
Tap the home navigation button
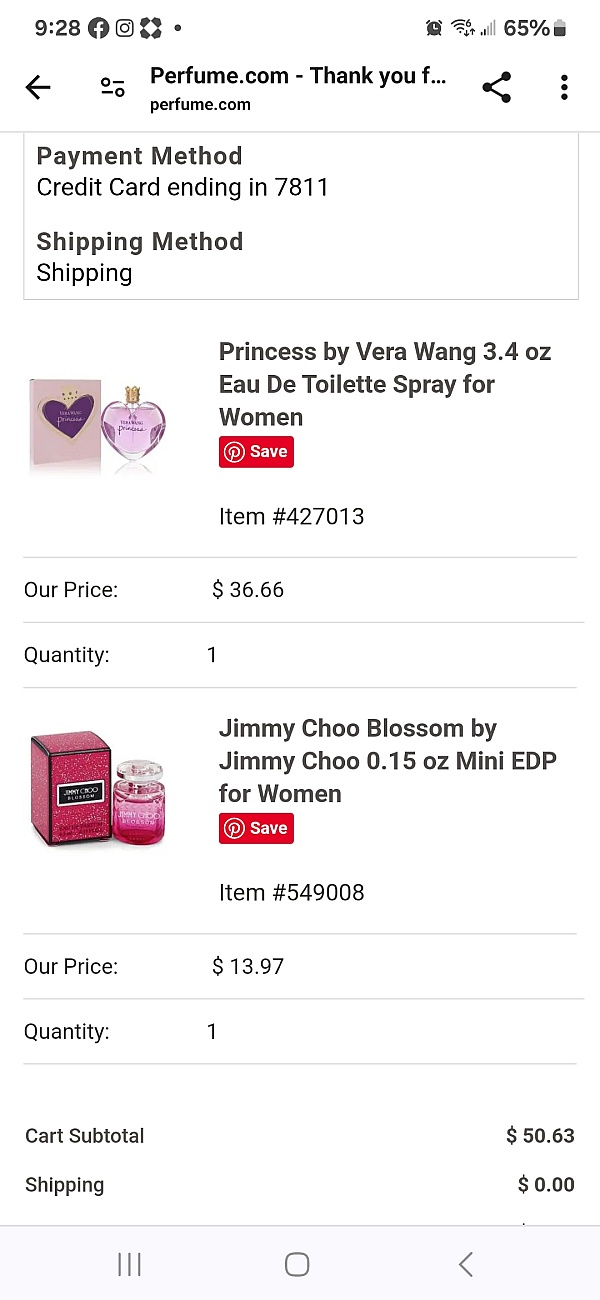(297, 1263)
